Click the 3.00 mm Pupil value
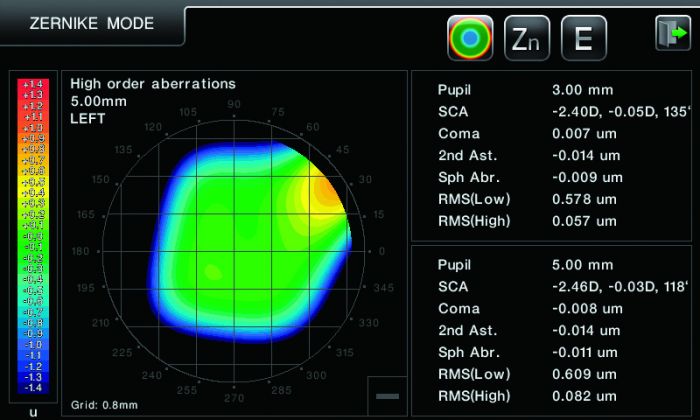Screen dimensions: 700x420 [582, 90]
